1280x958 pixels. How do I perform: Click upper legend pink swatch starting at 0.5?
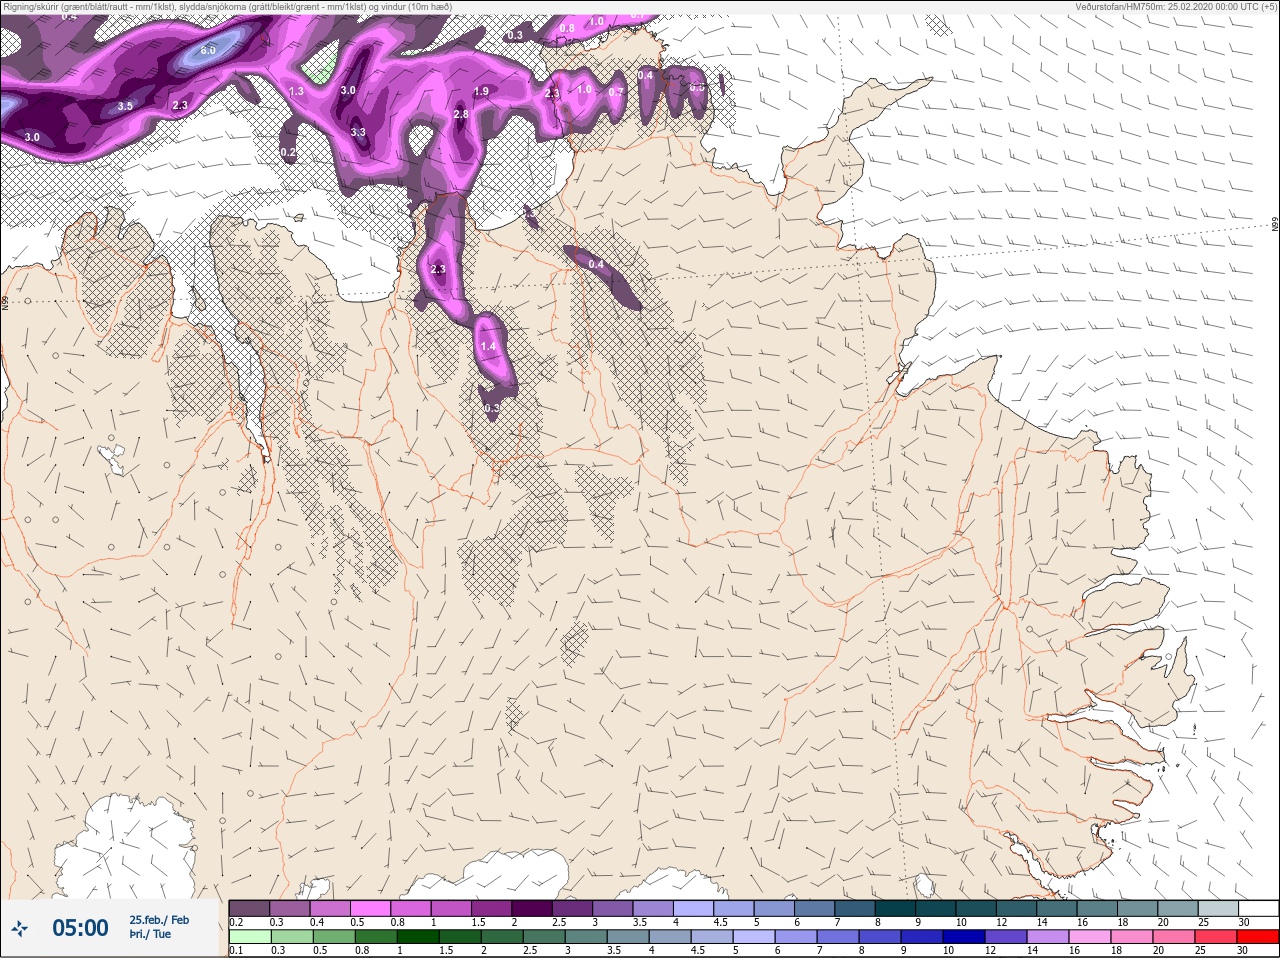[x=370, y=908]
